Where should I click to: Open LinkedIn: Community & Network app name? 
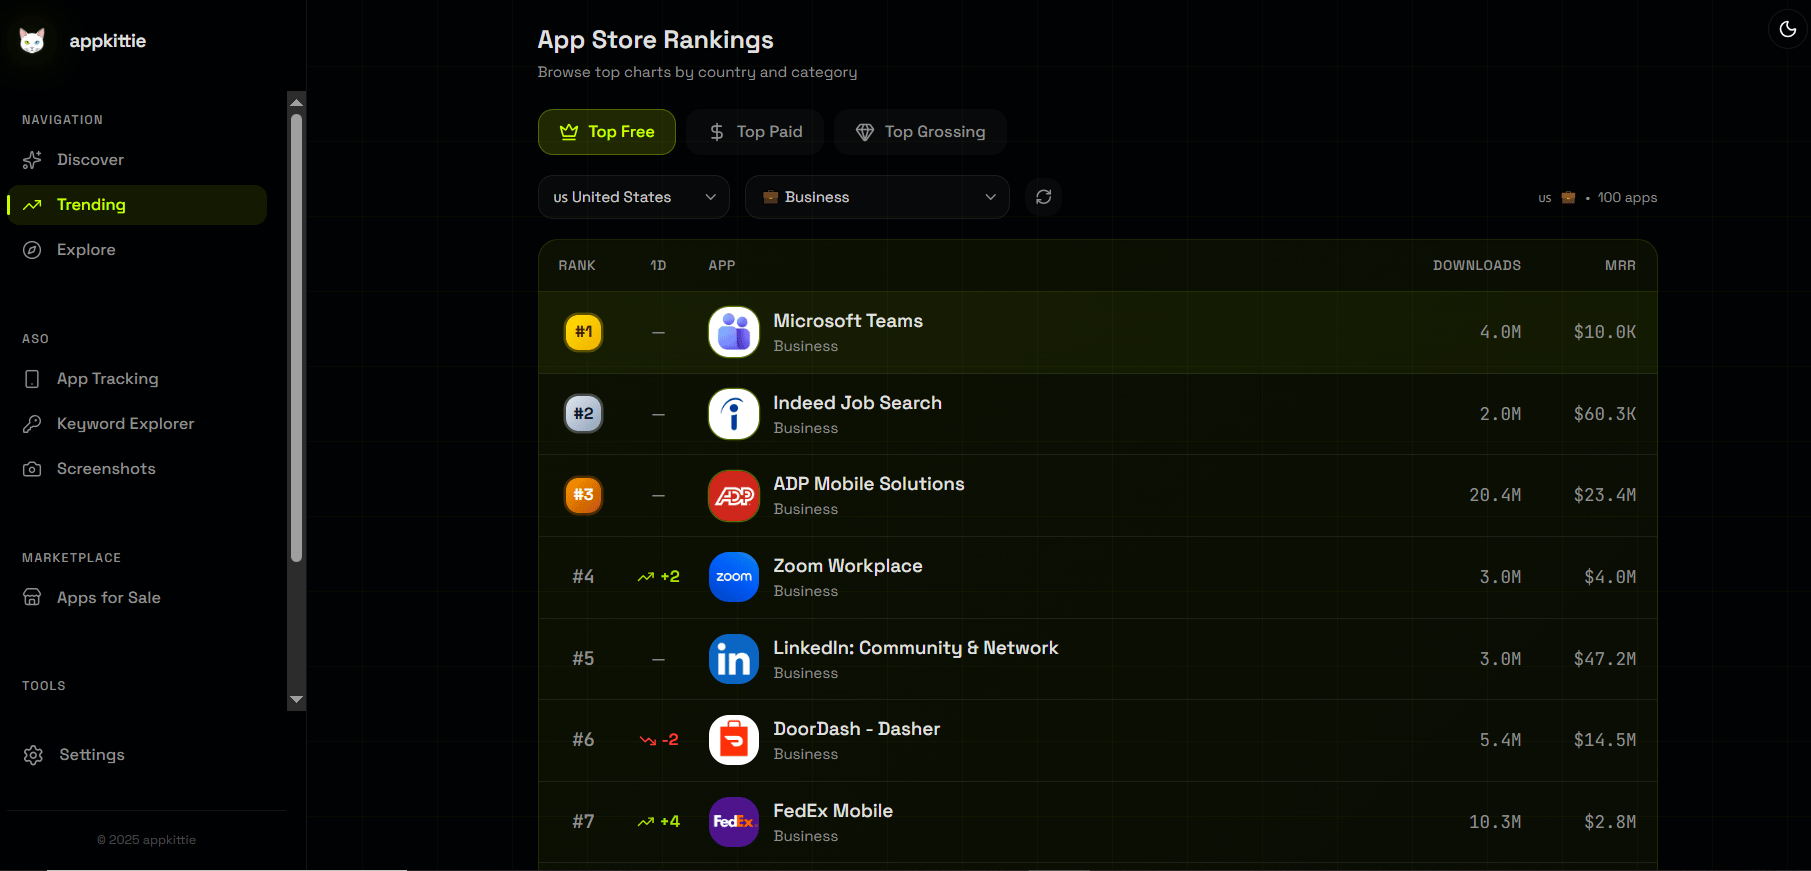coord(916,648)
